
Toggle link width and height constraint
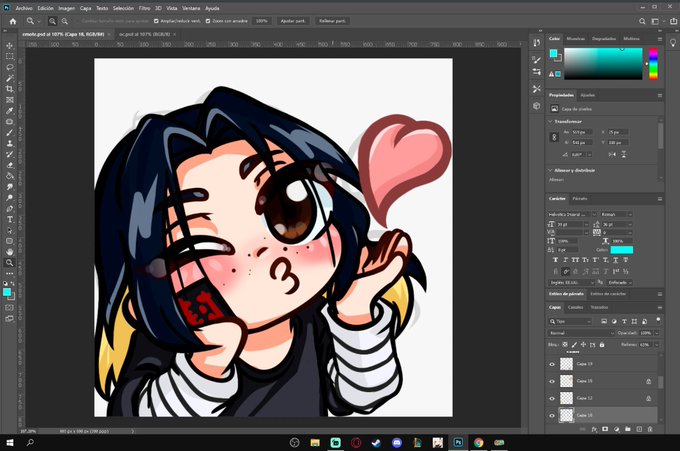click(x=554, y=137)
